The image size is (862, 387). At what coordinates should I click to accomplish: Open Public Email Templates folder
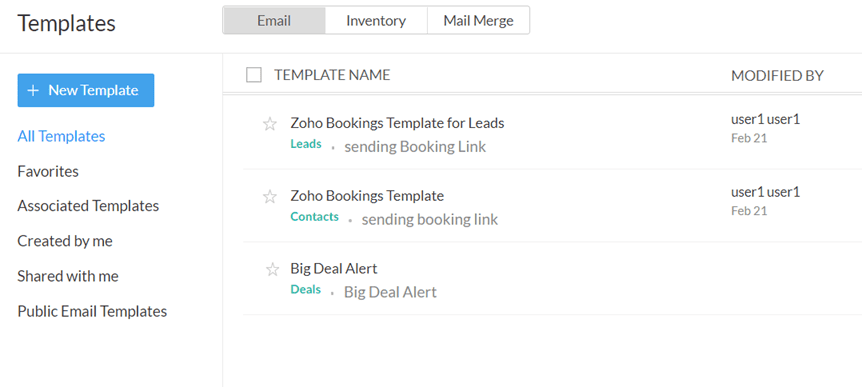(92, 311)
